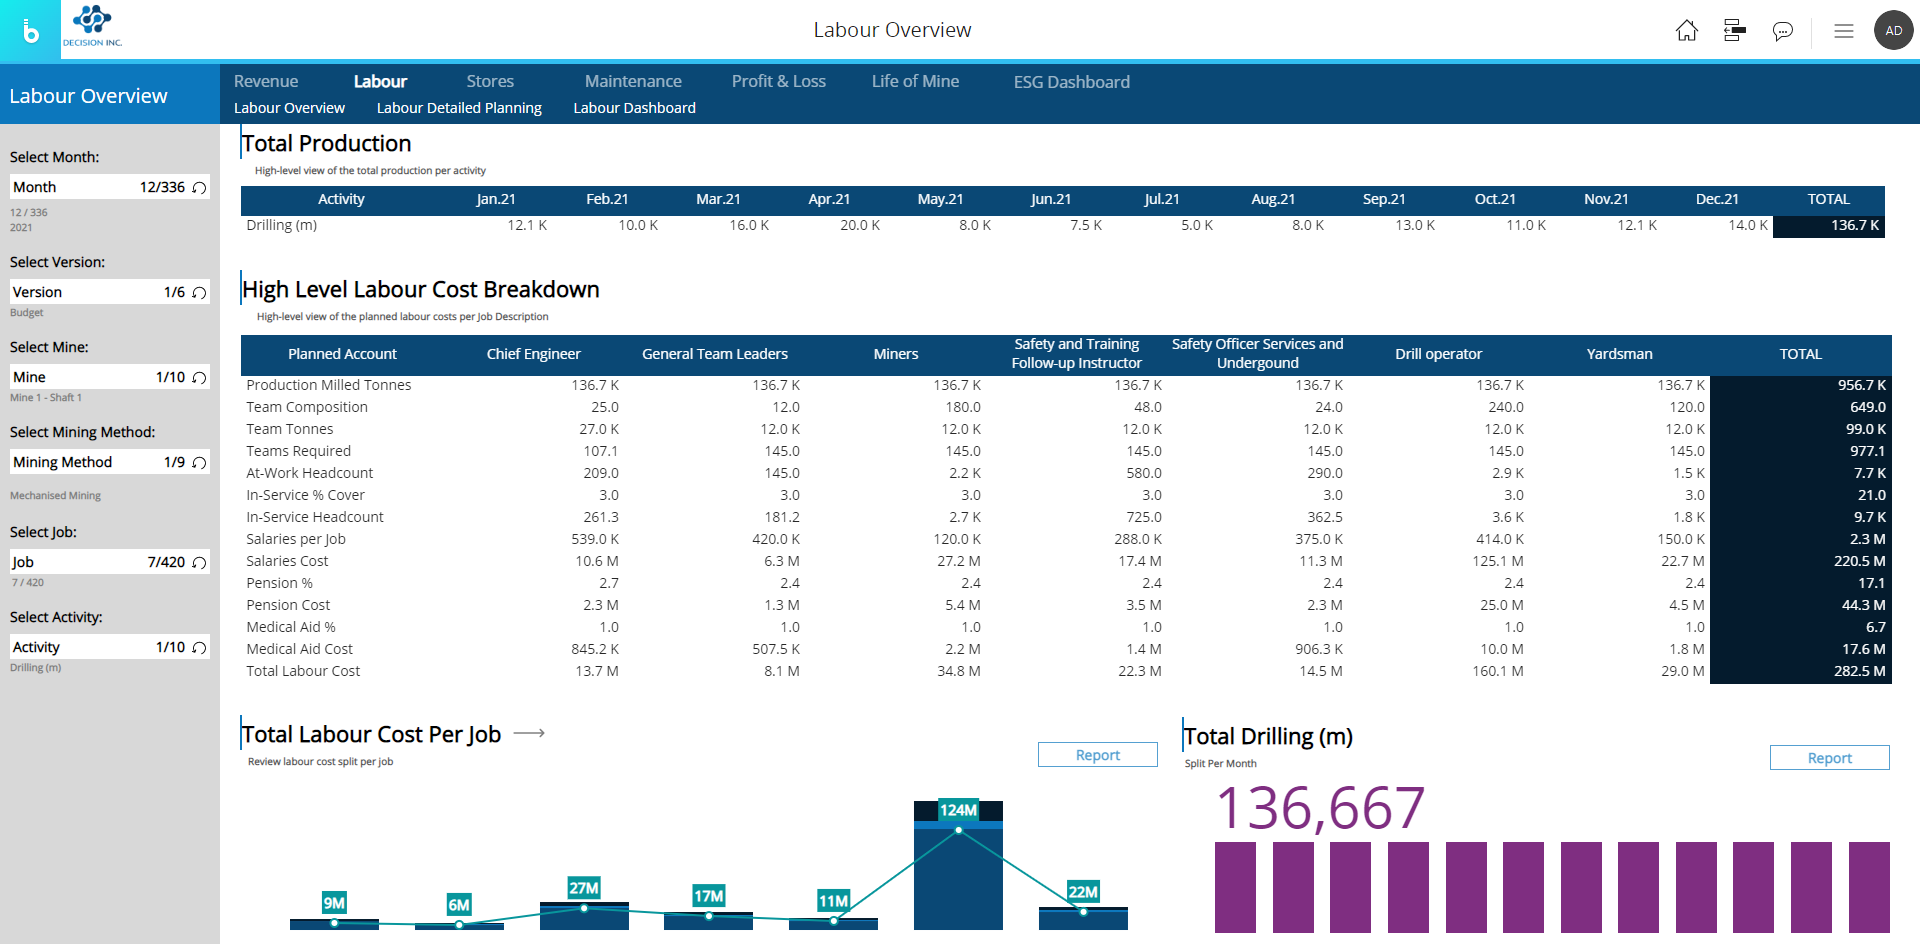Click the At-Work Headcount row label
Viewport: 1920px width, 944px height.
click(x=310, y=473)
